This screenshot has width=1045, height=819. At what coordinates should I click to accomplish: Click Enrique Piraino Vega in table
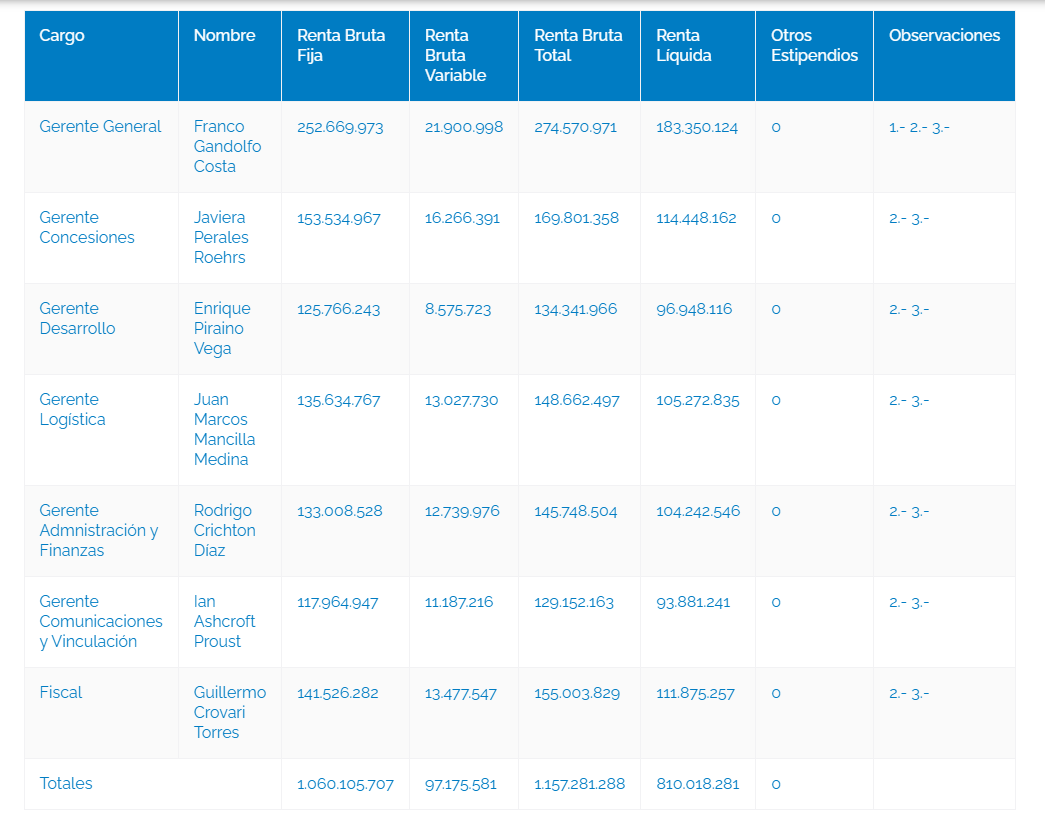pos(222,329)
